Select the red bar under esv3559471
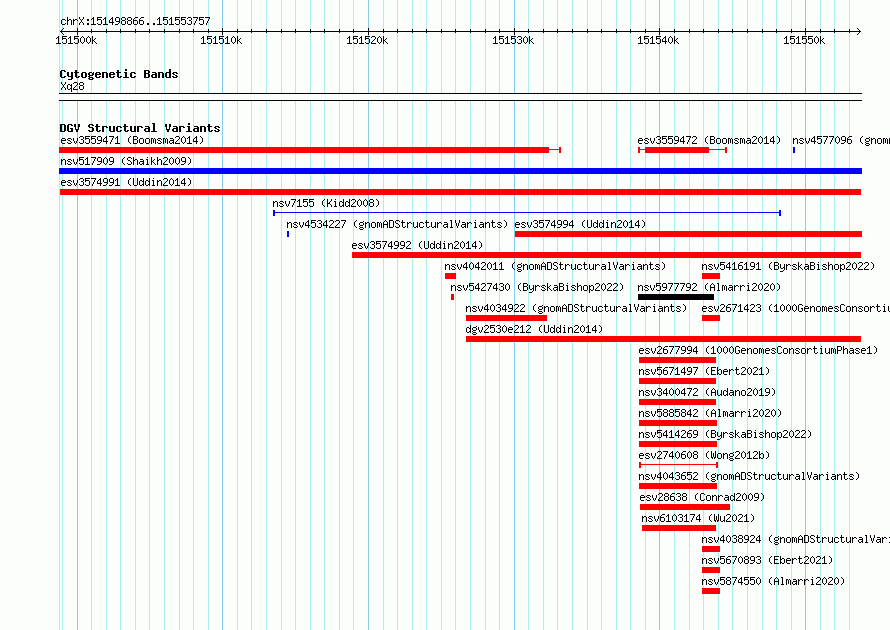 [x=310, y=150]
